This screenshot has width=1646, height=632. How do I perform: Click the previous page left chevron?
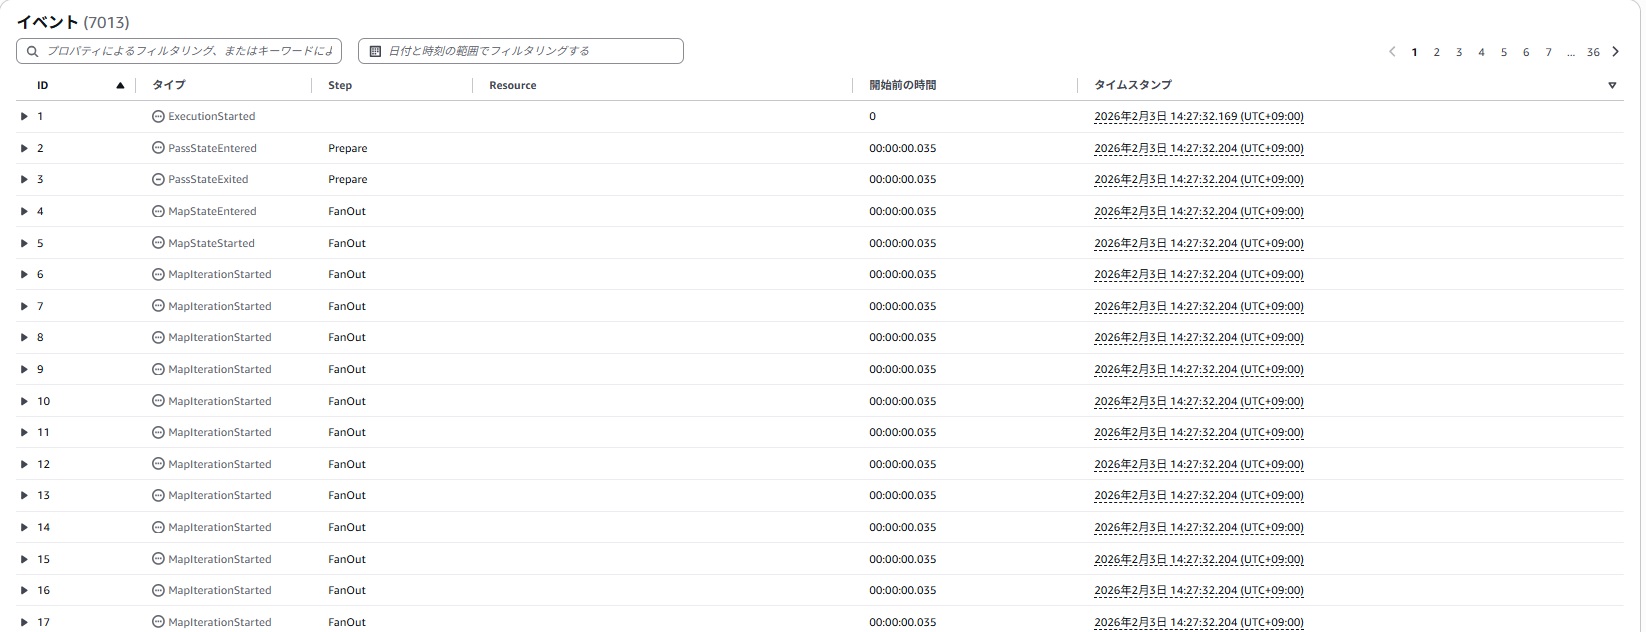click(1392, 52)
